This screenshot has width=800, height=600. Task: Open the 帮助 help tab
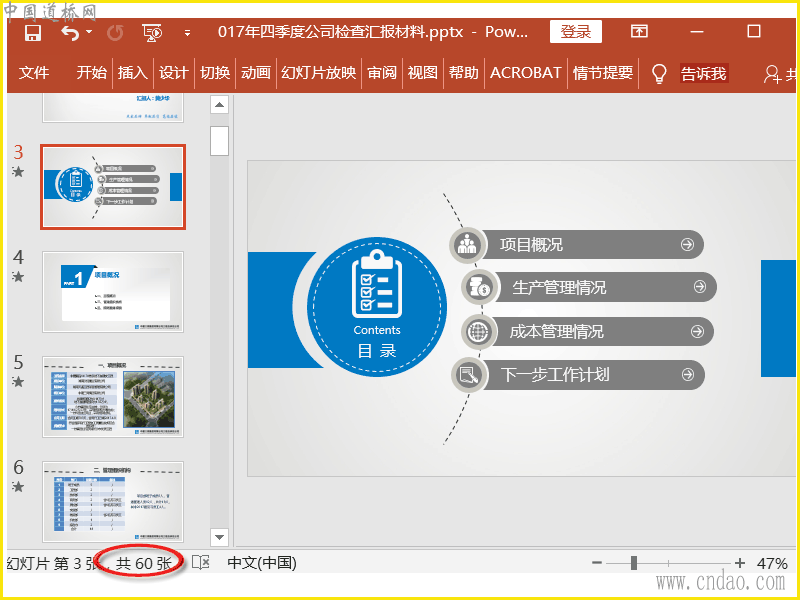click(463, 73)
